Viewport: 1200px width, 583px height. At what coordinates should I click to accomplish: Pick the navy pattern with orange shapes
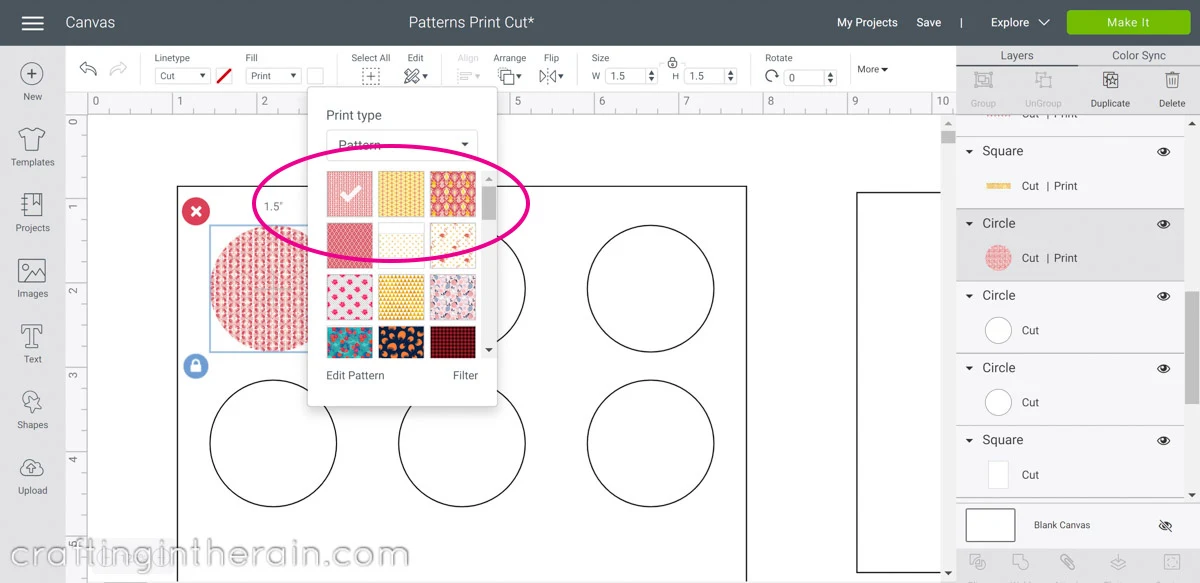(x=401, y=342)
